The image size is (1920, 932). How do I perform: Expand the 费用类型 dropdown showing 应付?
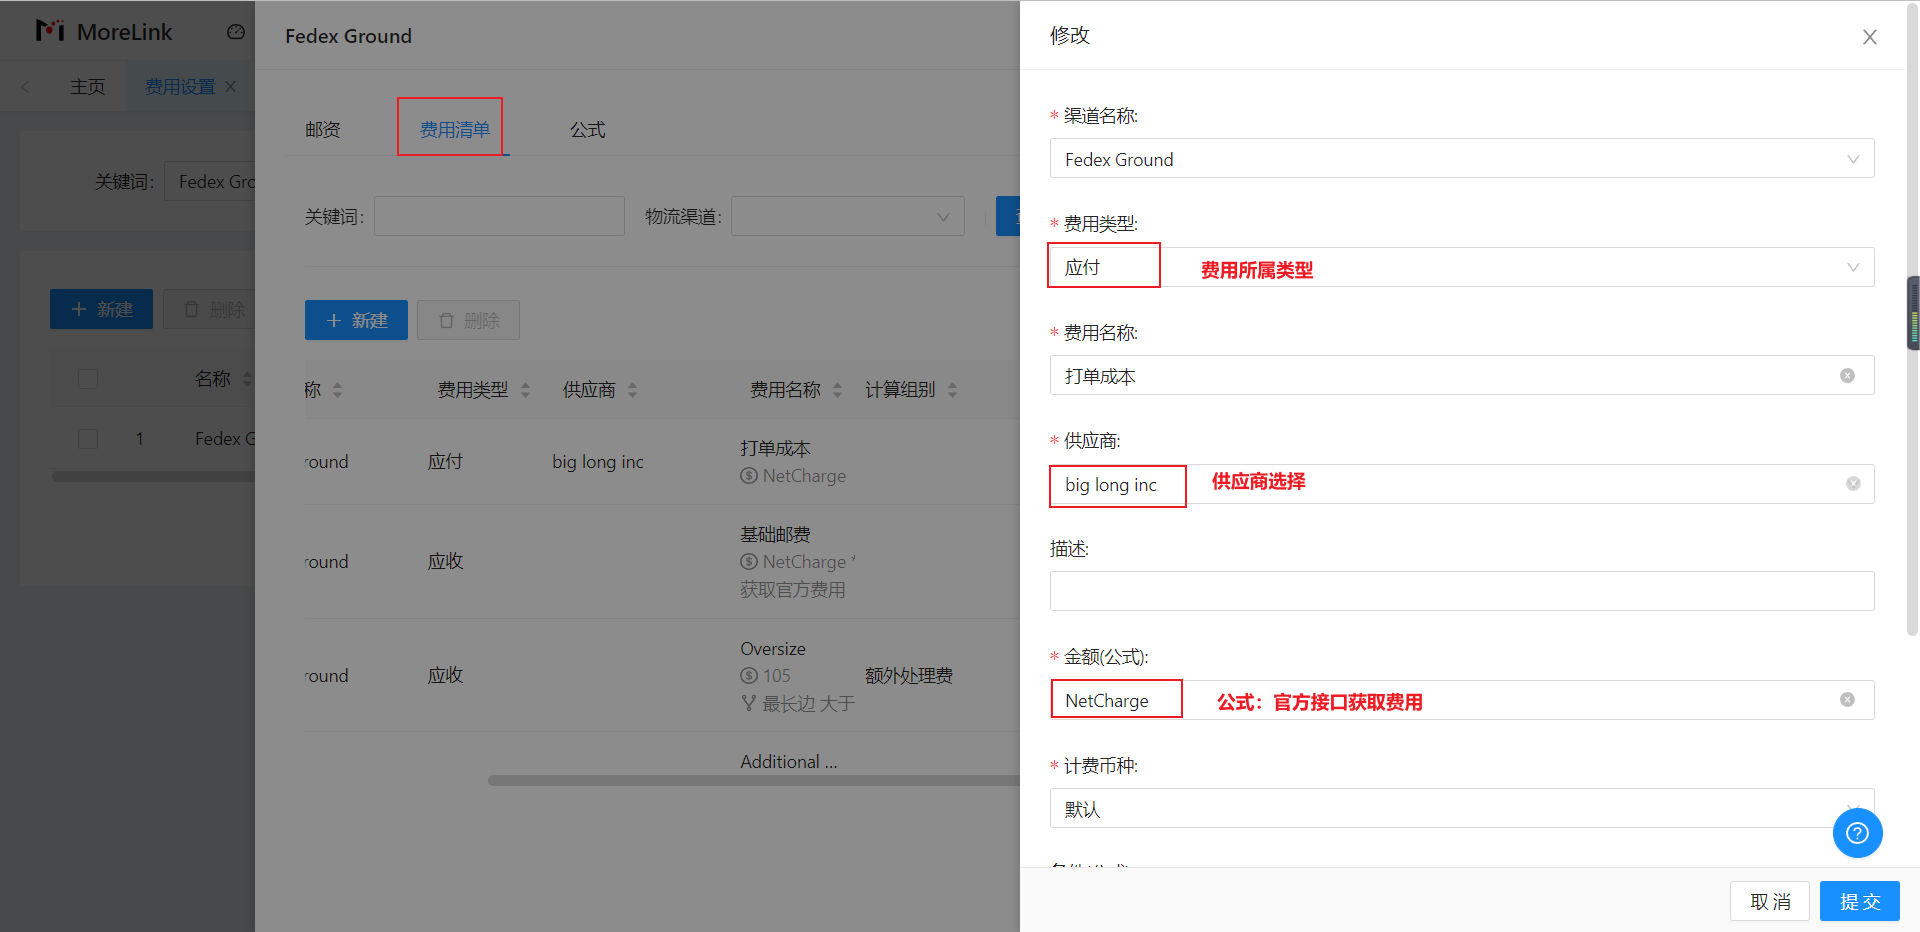(x=1460, y=267)
